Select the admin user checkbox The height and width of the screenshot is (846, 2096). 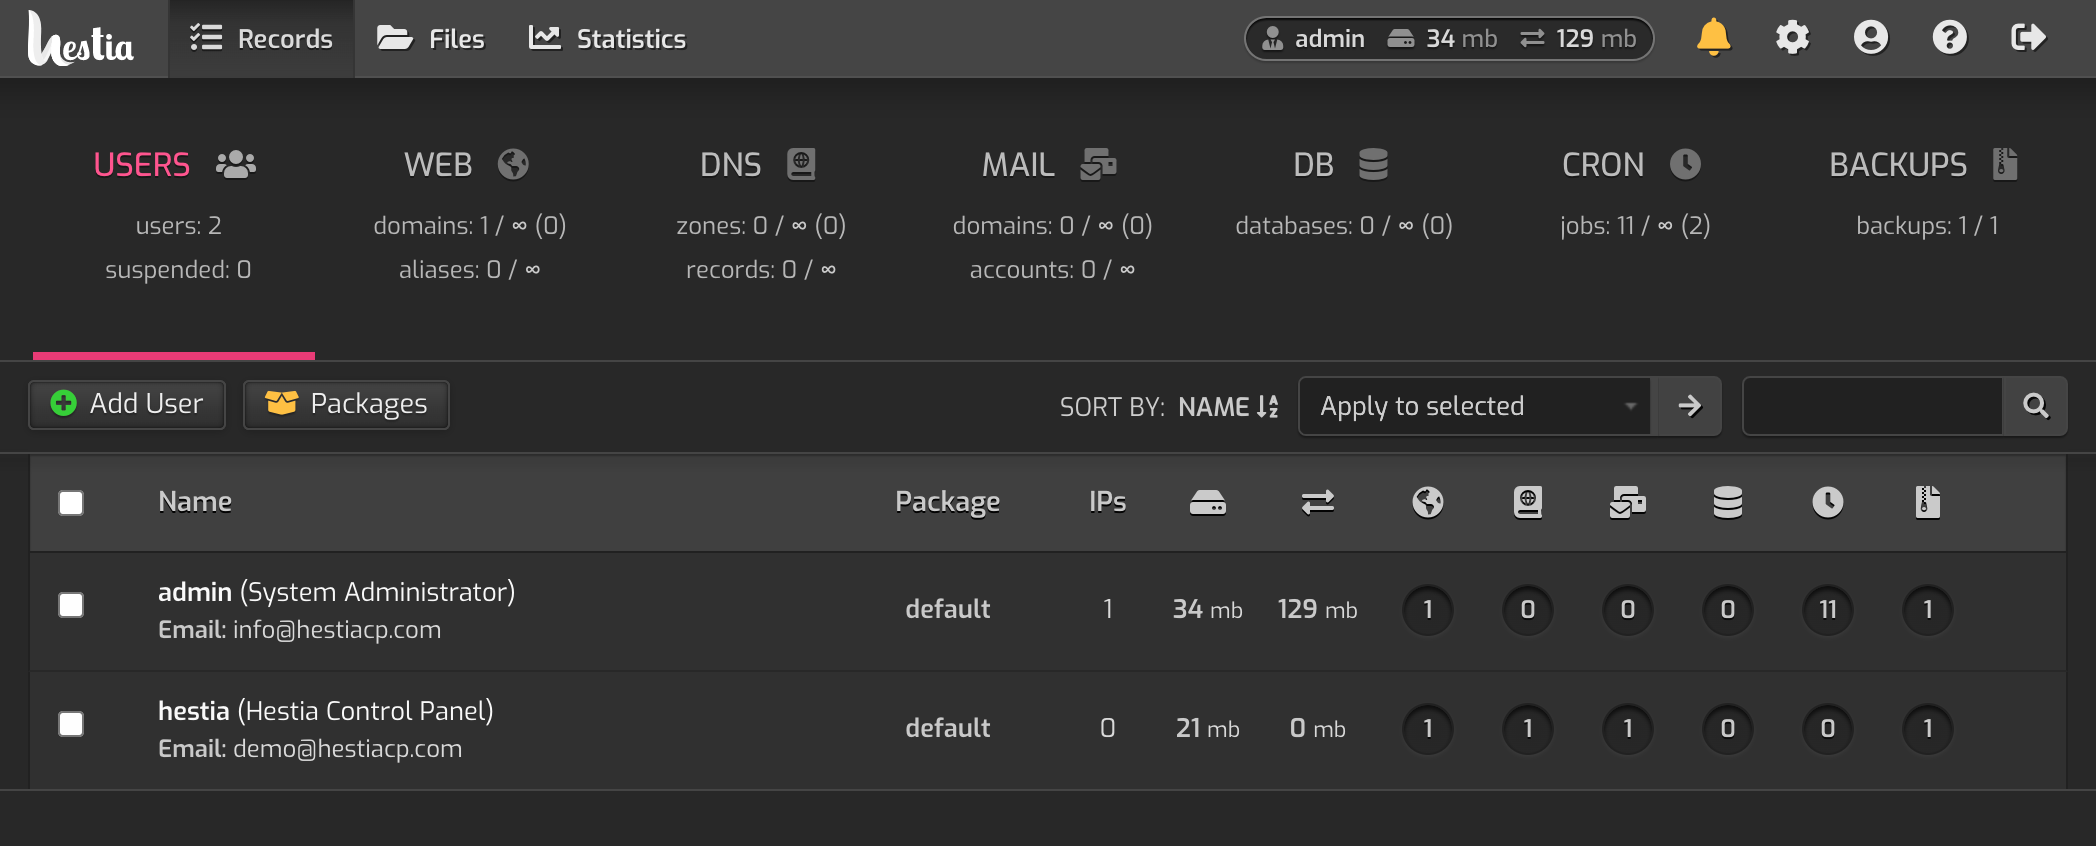71,606
